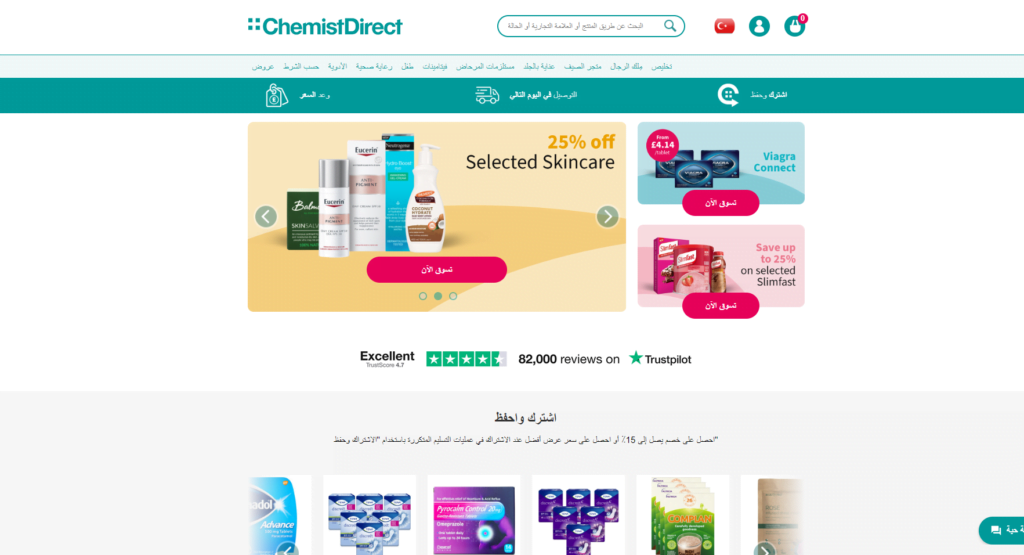
Task: Select the third carousel dot
Action: [453, 296]
